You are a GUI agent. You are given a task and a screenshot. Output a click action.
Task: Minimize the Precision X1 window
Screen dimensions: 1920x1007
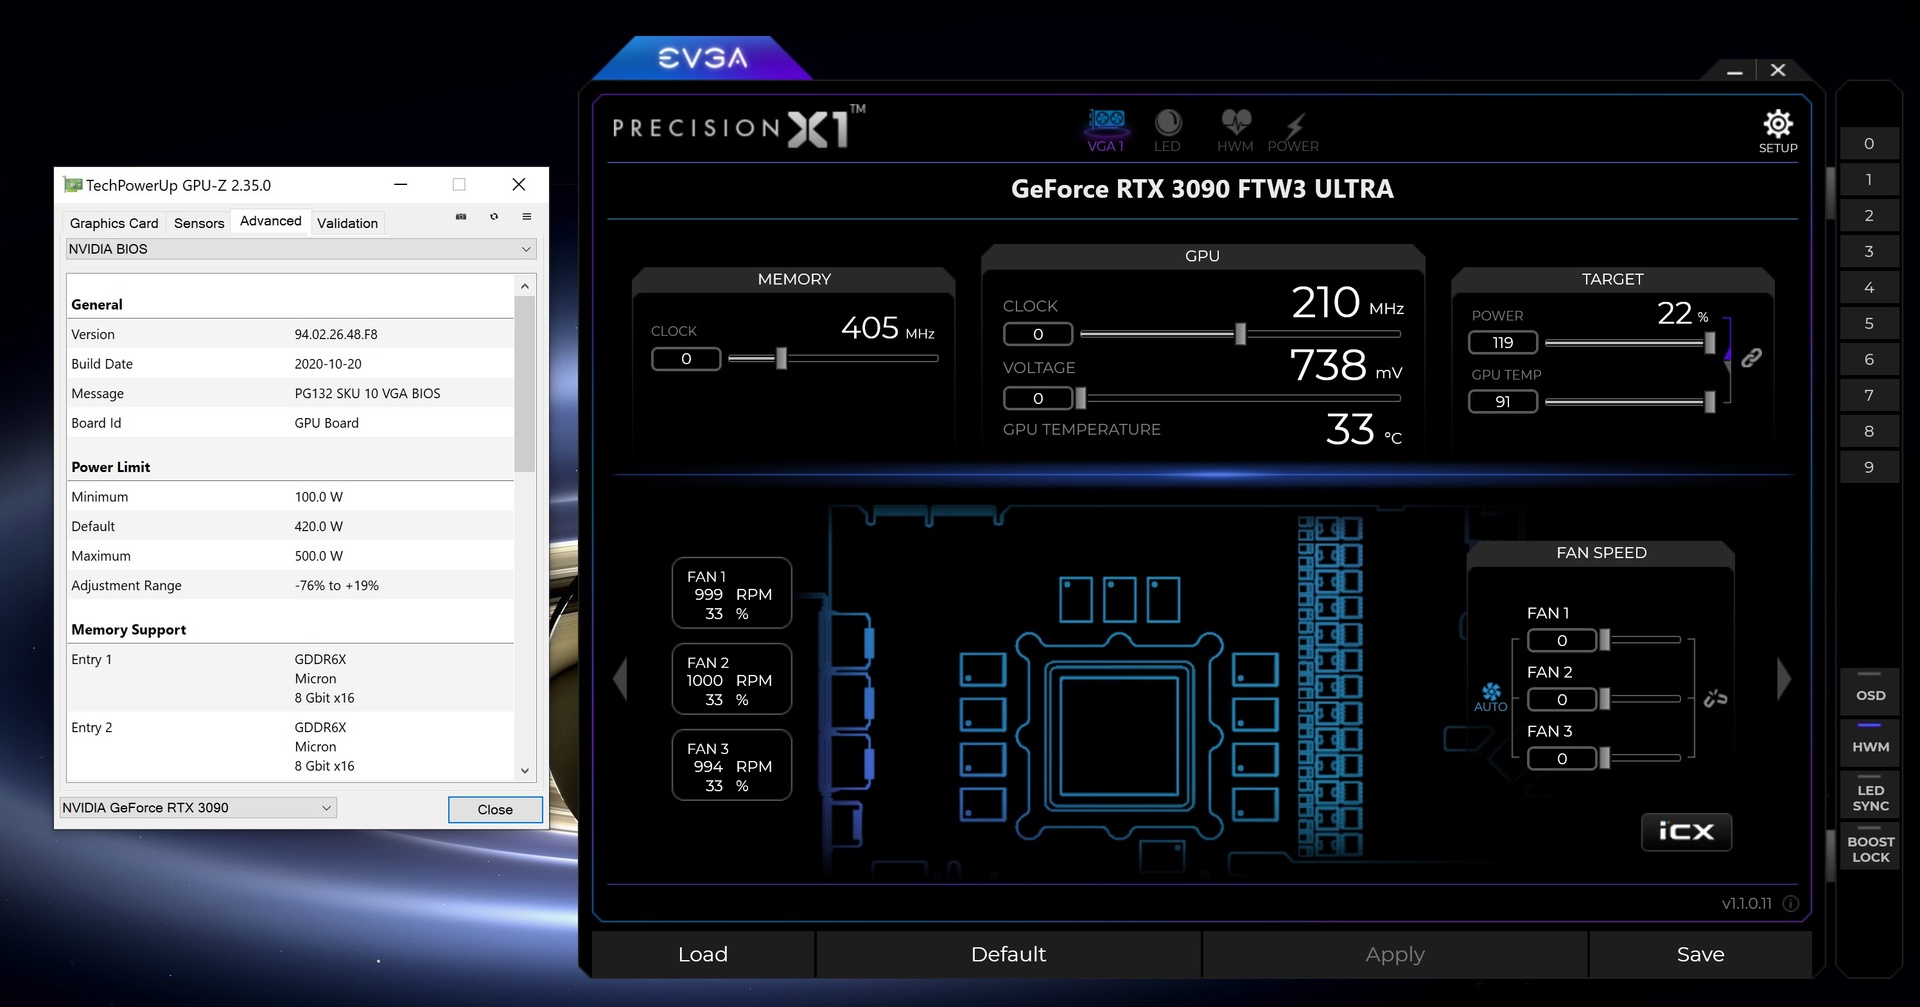tap(1735, 71)
